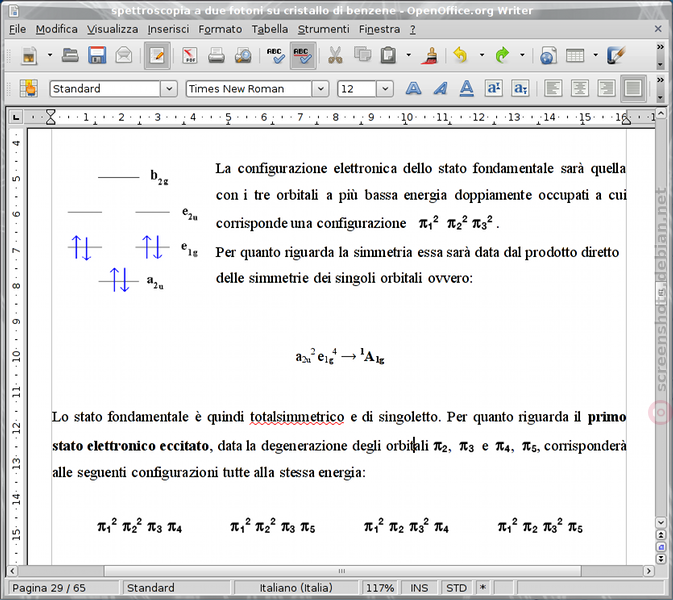Screen dimensions: 673x600
Task: Click the horizontal scrollbar thumb
Action: [x=342, y=571]
